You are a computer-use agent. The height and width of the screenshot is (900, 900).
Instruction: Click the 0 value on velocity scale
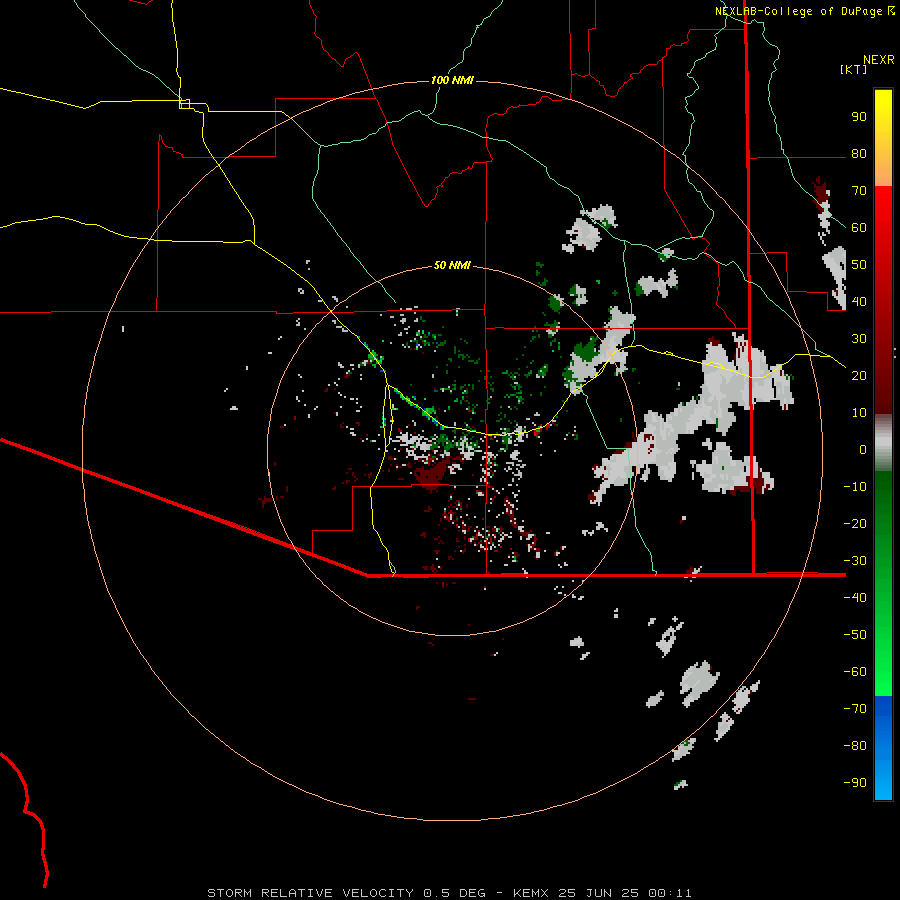pyautogui.click(x=863, y=450)
